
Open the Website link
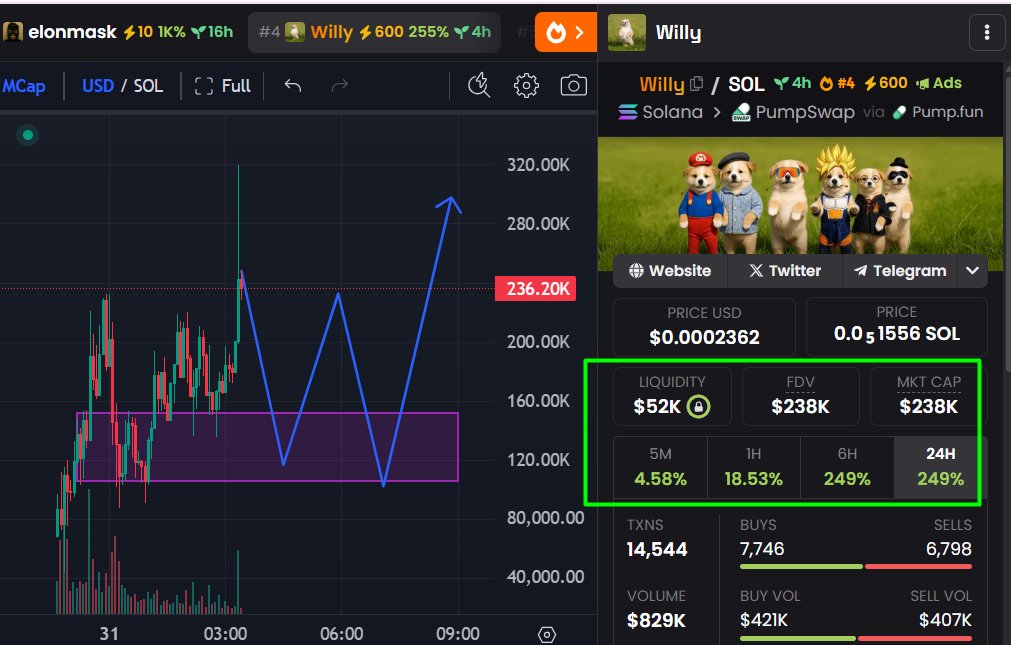tap(670, 271)
